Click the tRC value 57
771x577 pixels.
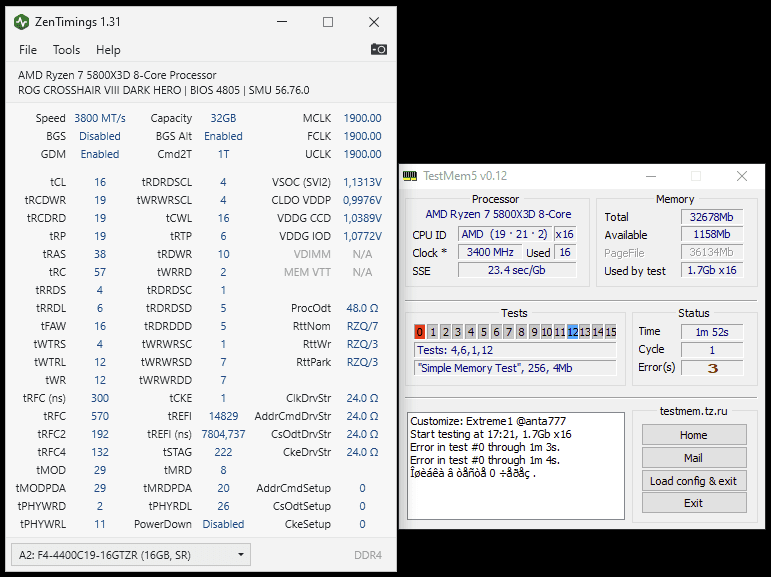(100, 272)
